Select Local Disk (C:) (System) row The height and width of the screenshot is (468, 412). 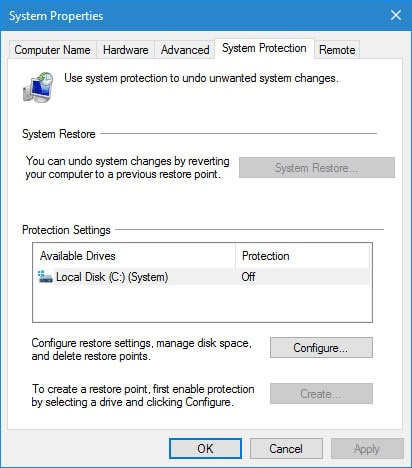[202, 277]
